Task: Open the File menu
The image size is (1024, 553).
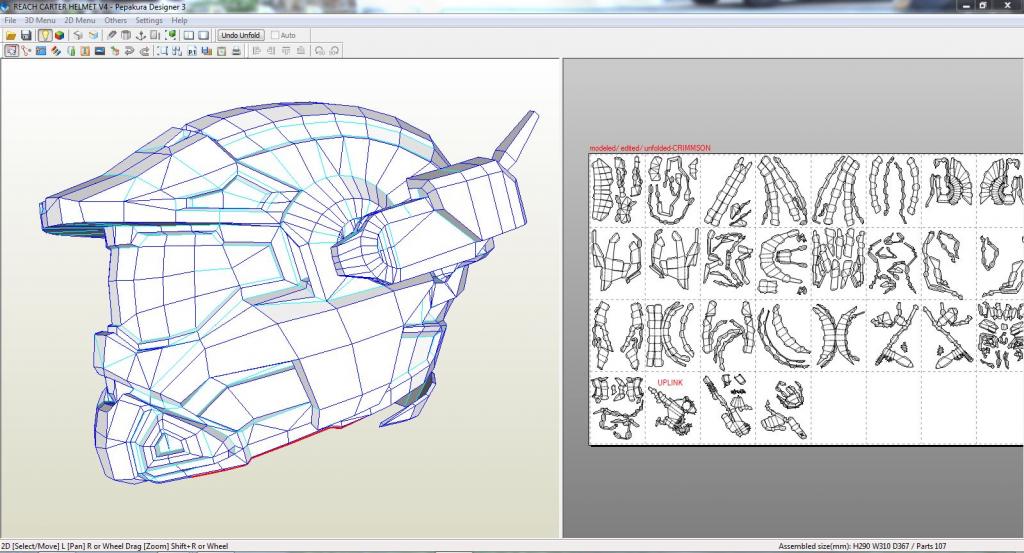Action: (10, 20)
